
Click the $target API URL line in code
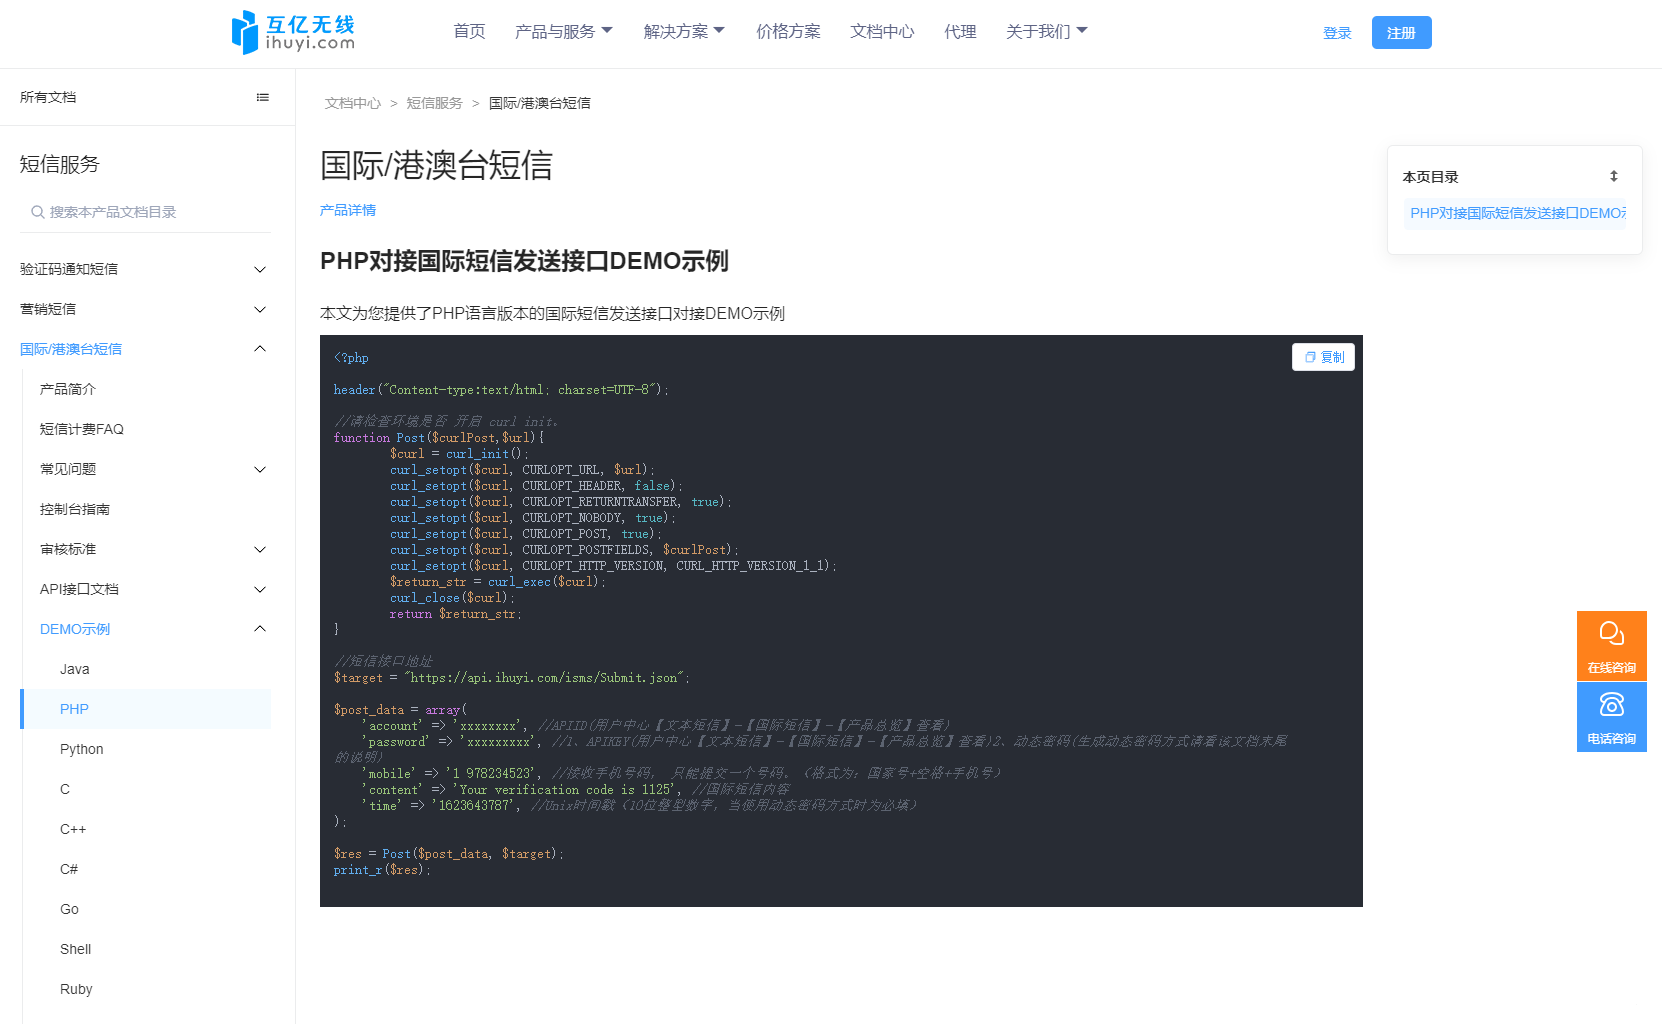tap(511, 678)
